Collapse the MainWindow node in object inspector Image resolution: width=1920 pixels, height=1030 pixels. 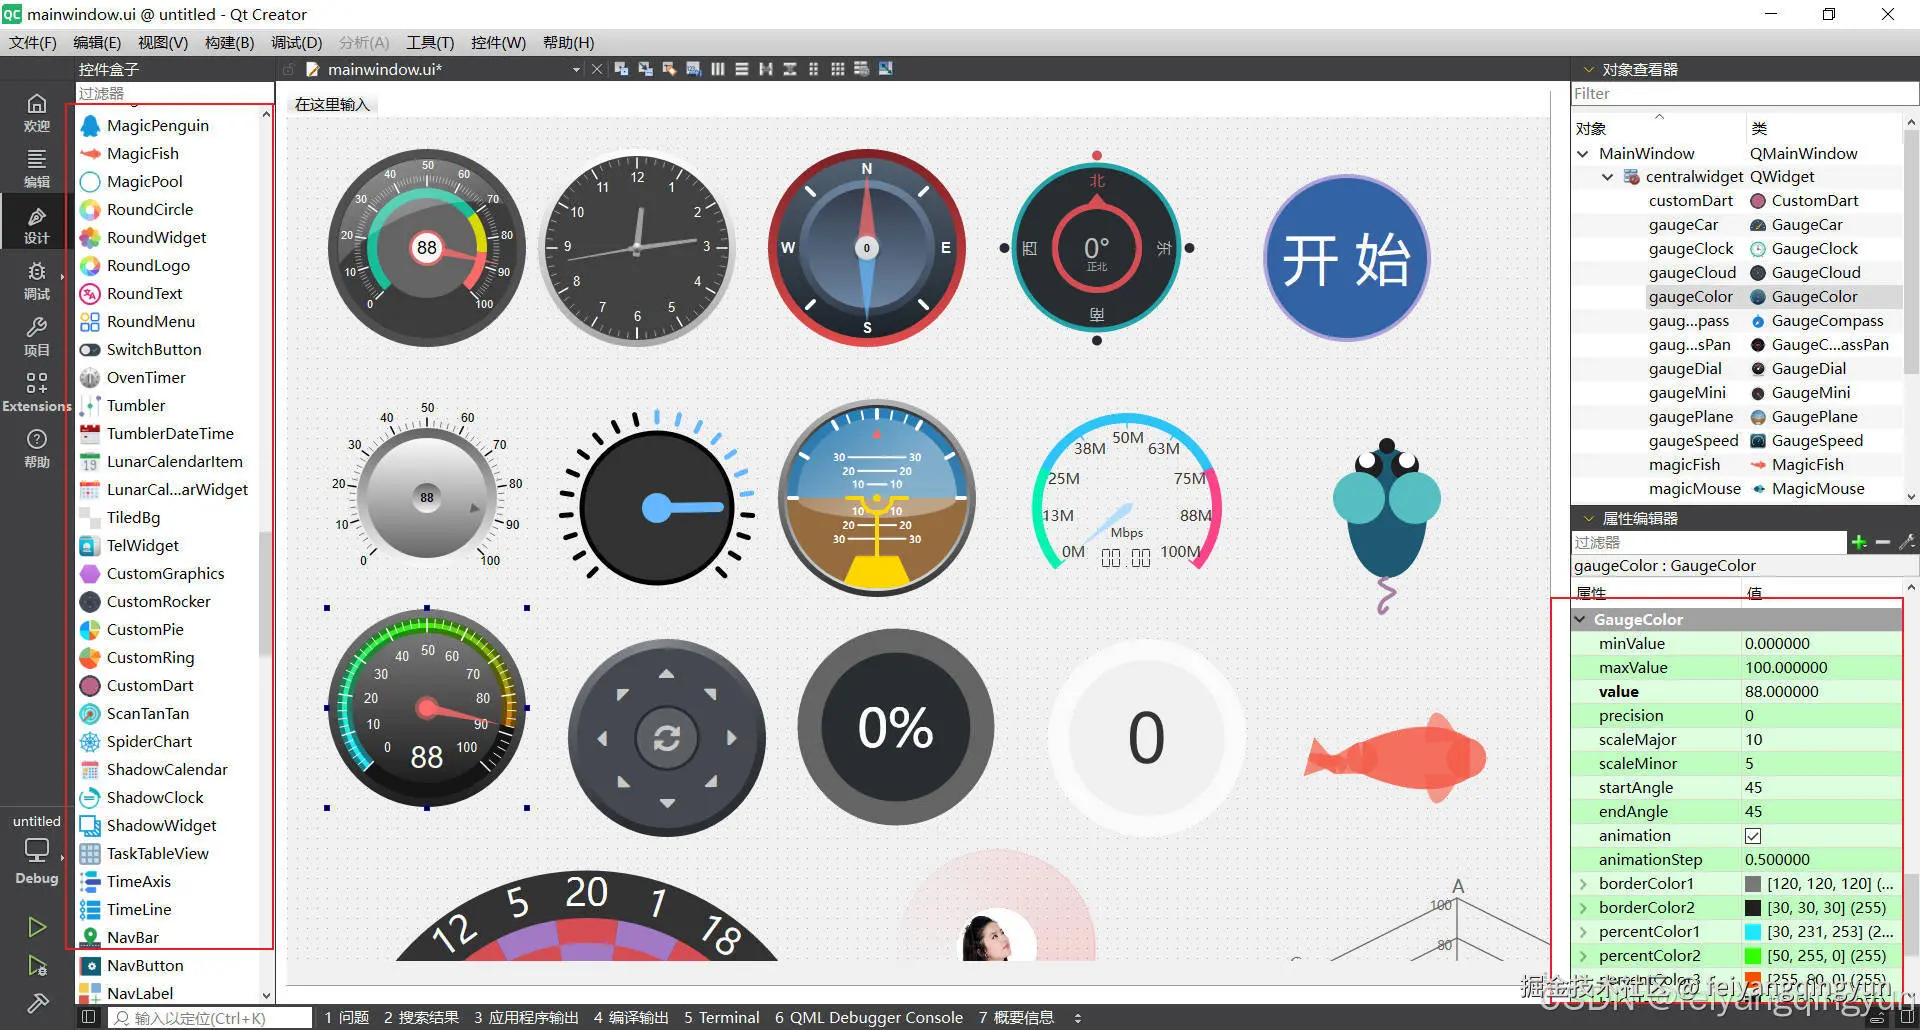pyautogui.click(x=1583, y=153)
